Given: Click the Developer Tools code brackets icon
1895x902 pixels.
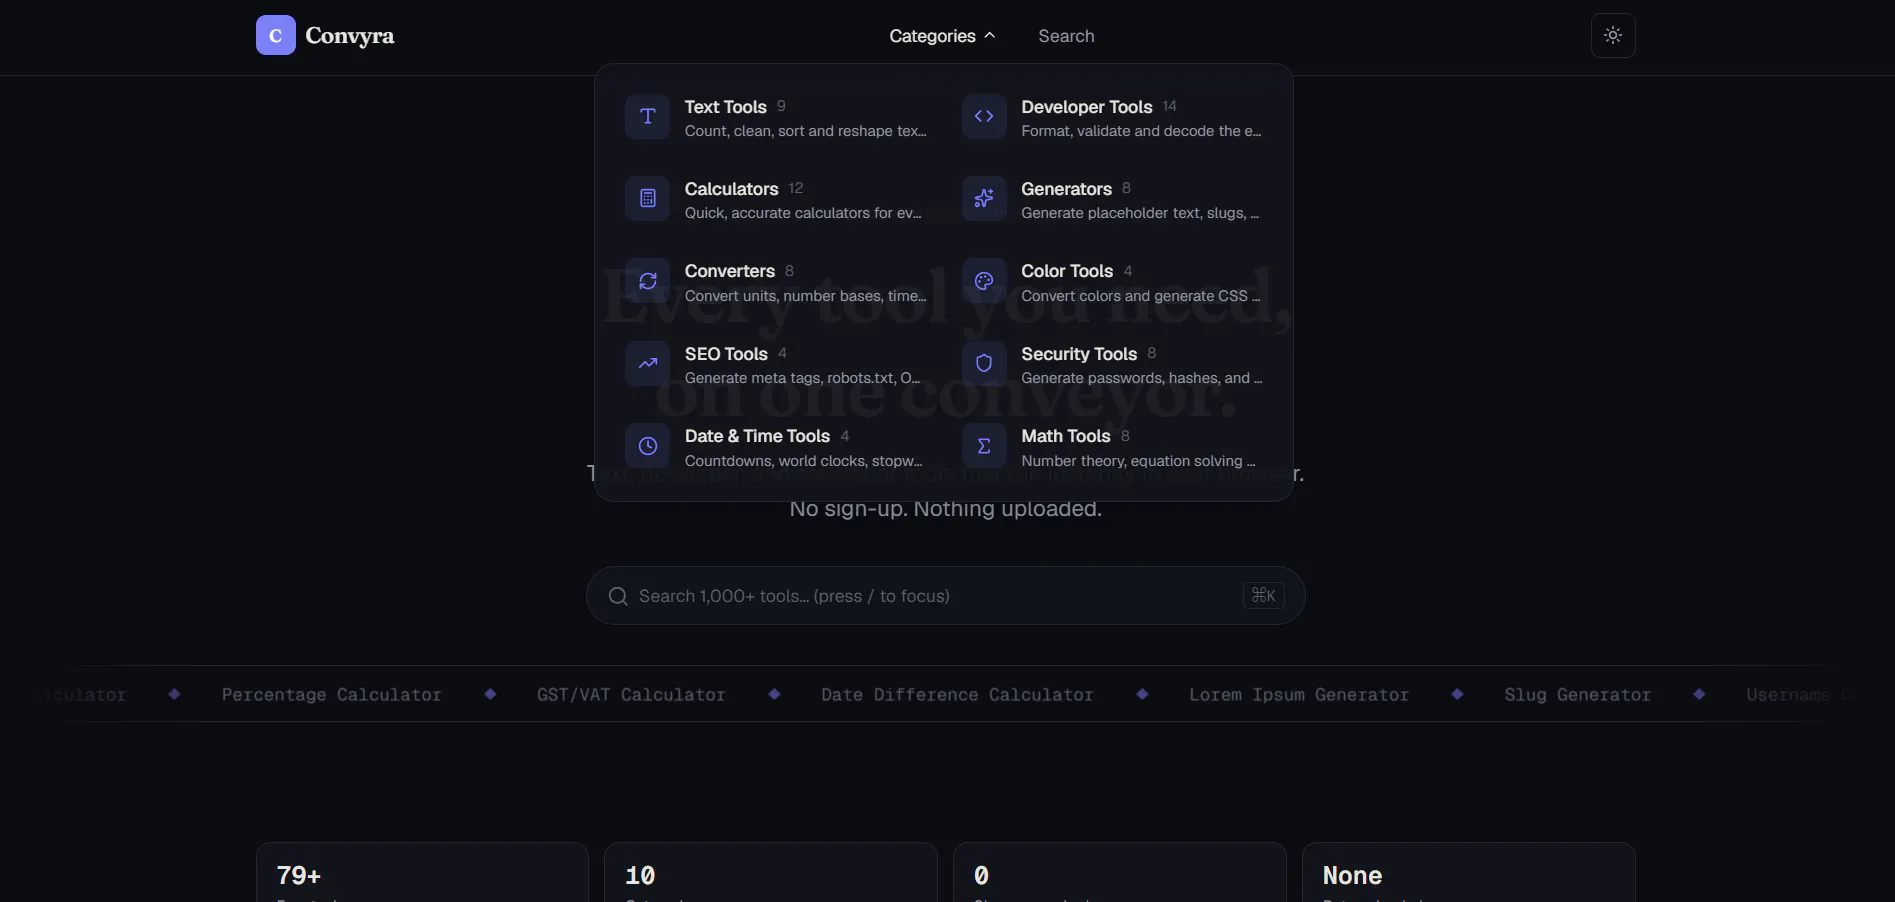Looking at the screenshot, I should point(984,117).
